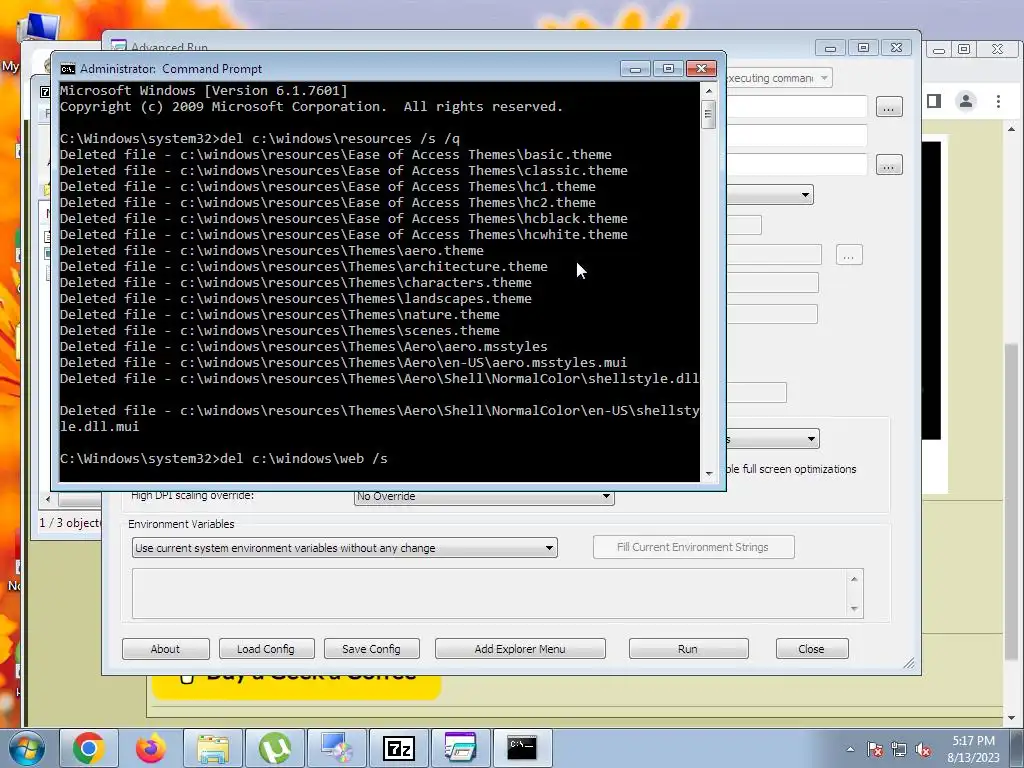This screenshot has height=768, width=1024.
Task: Click the yellow Buy a Geek a Coffee button
Action: [x=296, y=686]
